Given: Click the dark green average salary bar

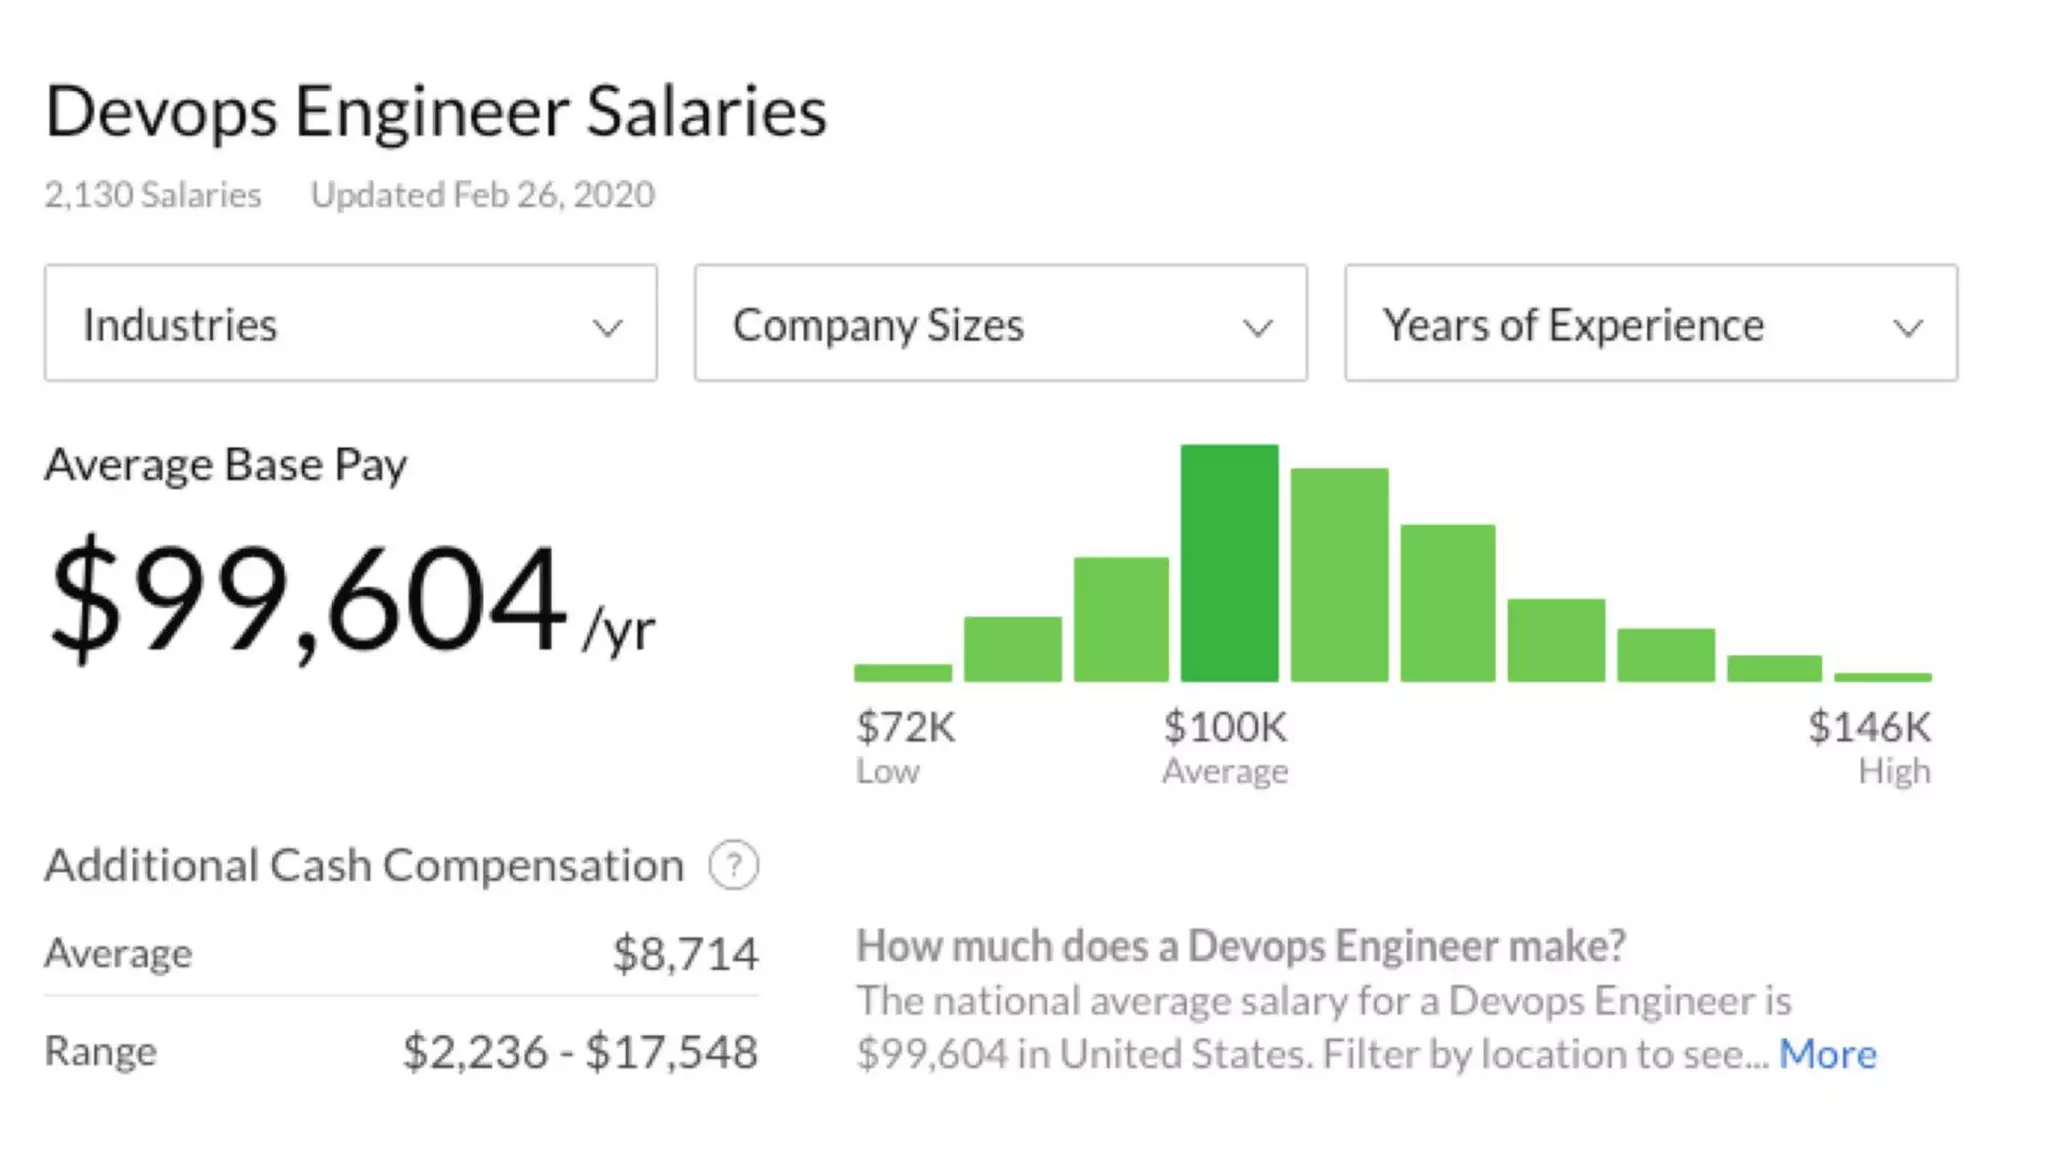Looking at the screenshot, I should click(1229, 563).
